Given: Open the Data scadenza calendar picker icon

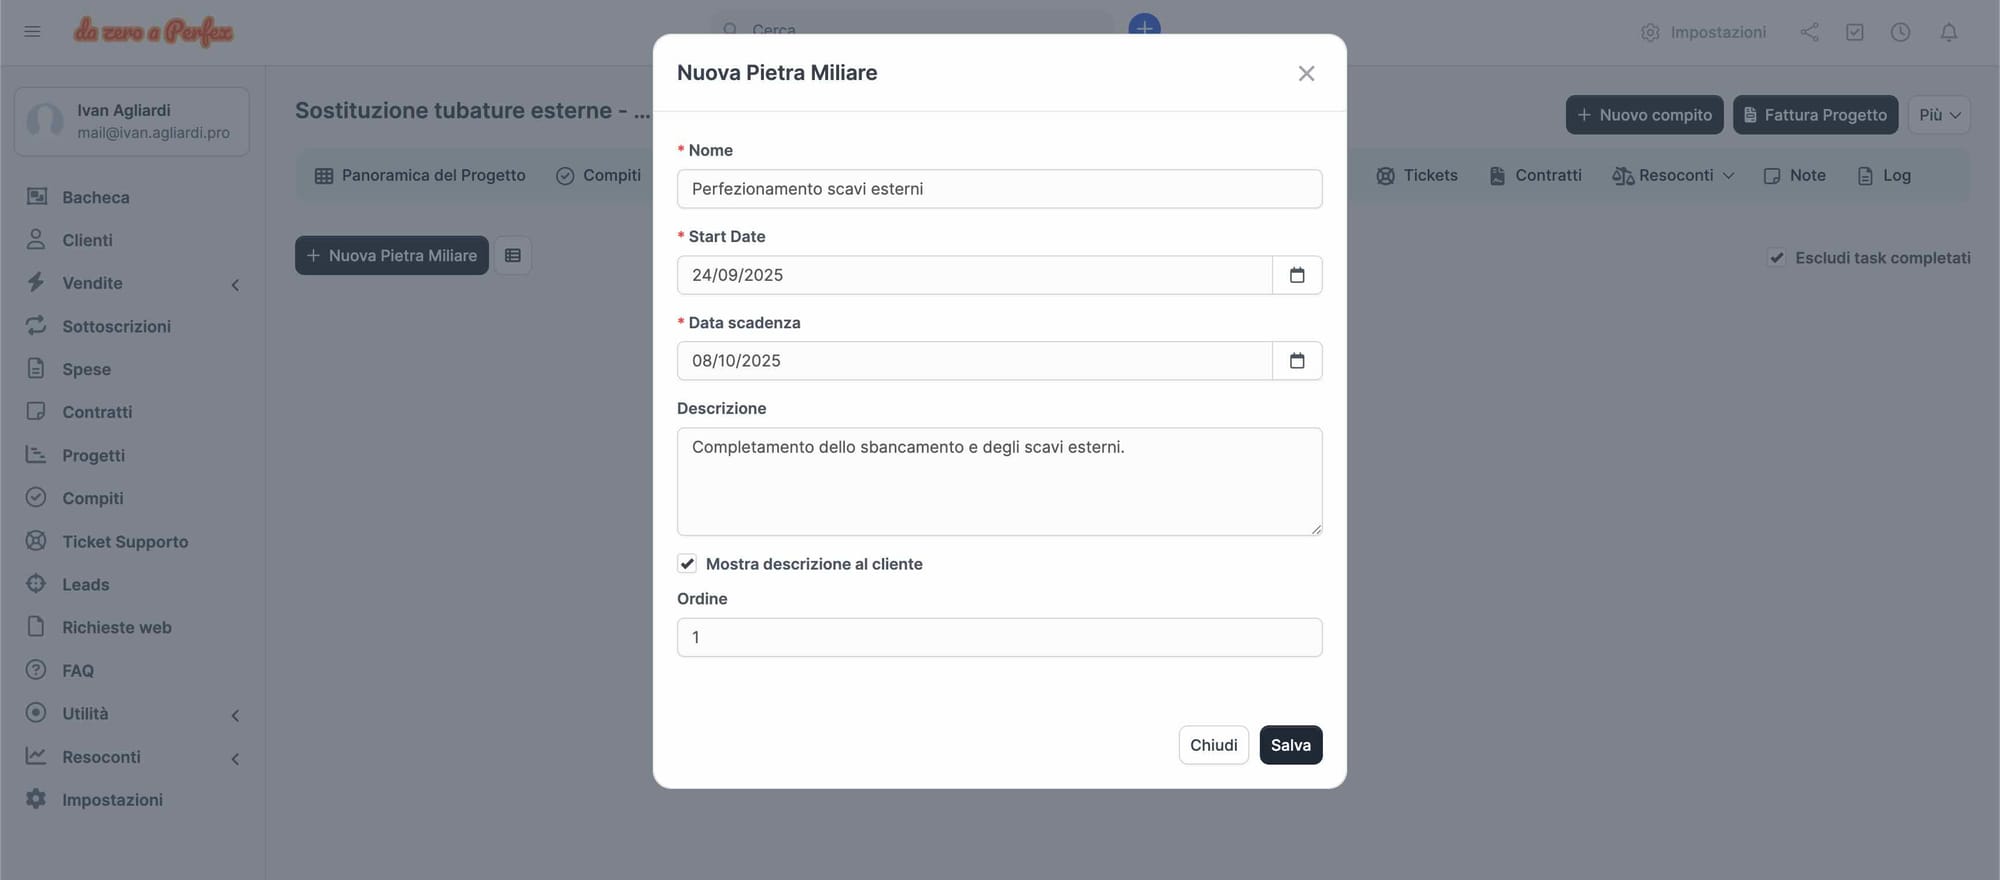Looking at the screenshot, I should click(x=1297, y=361).
